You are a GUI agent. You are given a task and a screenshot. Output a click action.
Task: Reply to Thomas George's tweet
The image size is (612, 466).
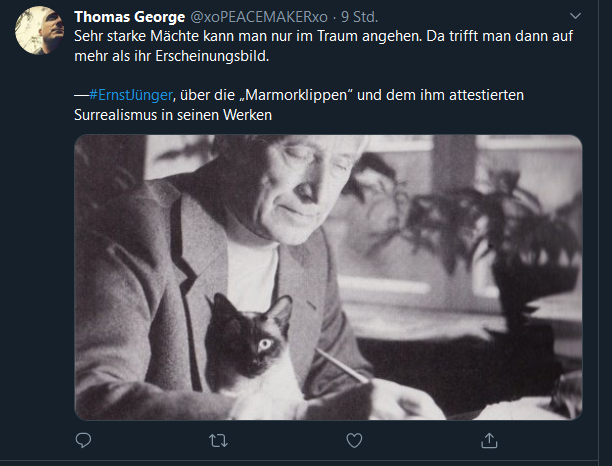83,440
